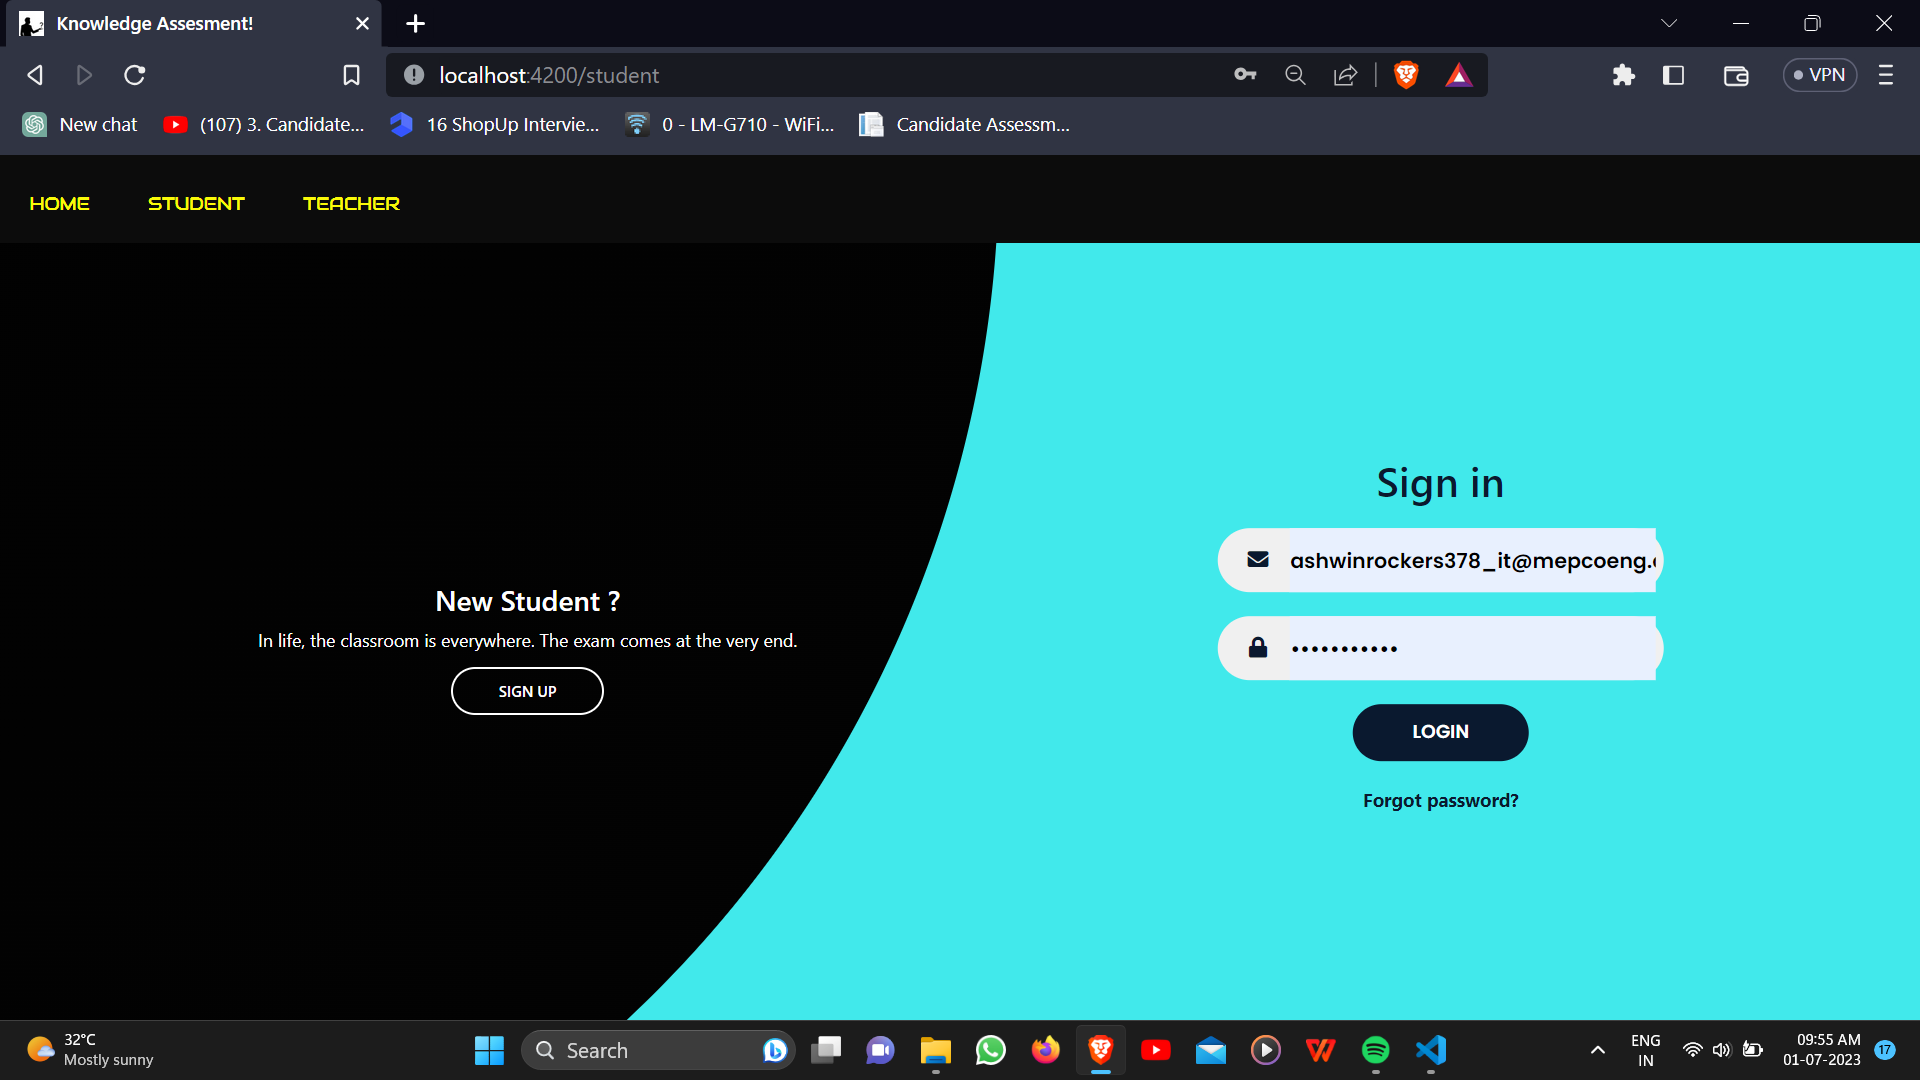This screenshot has height=1080, width=1920.
Task: Open the tab search dropdown arrow
Action: 1669,22
